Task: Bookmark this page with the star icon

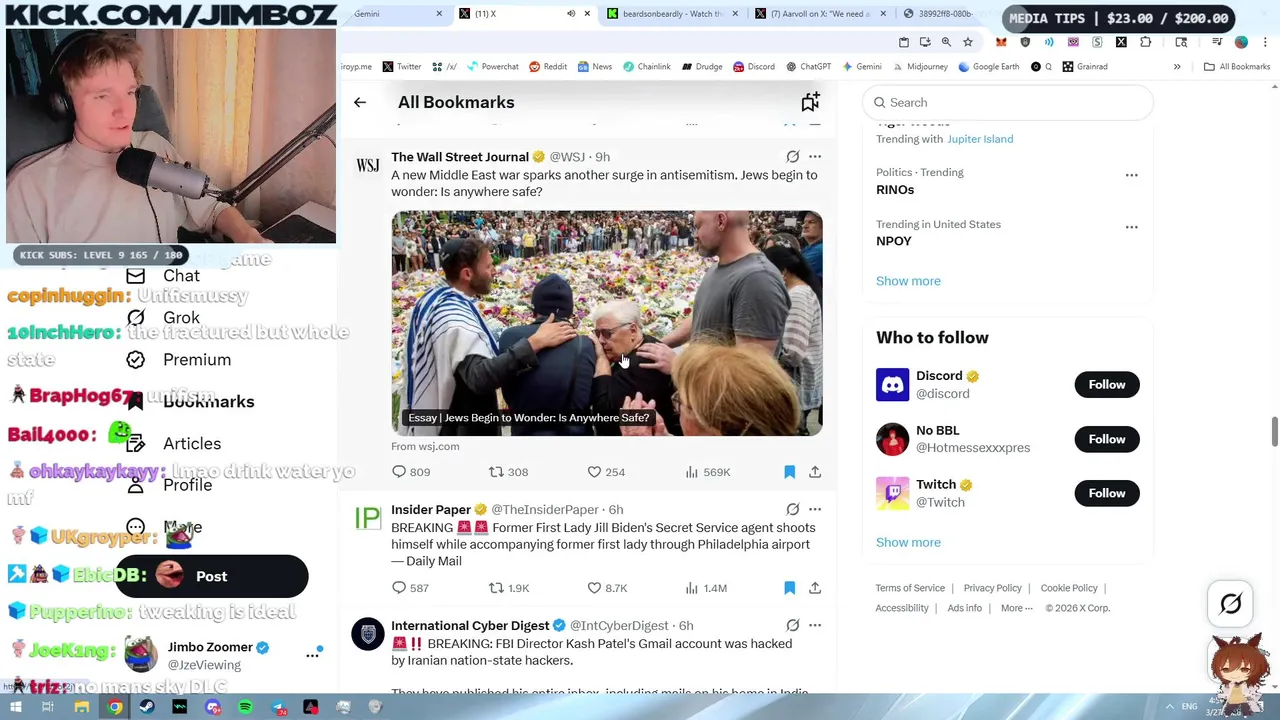Action: (x=967, y=42)
